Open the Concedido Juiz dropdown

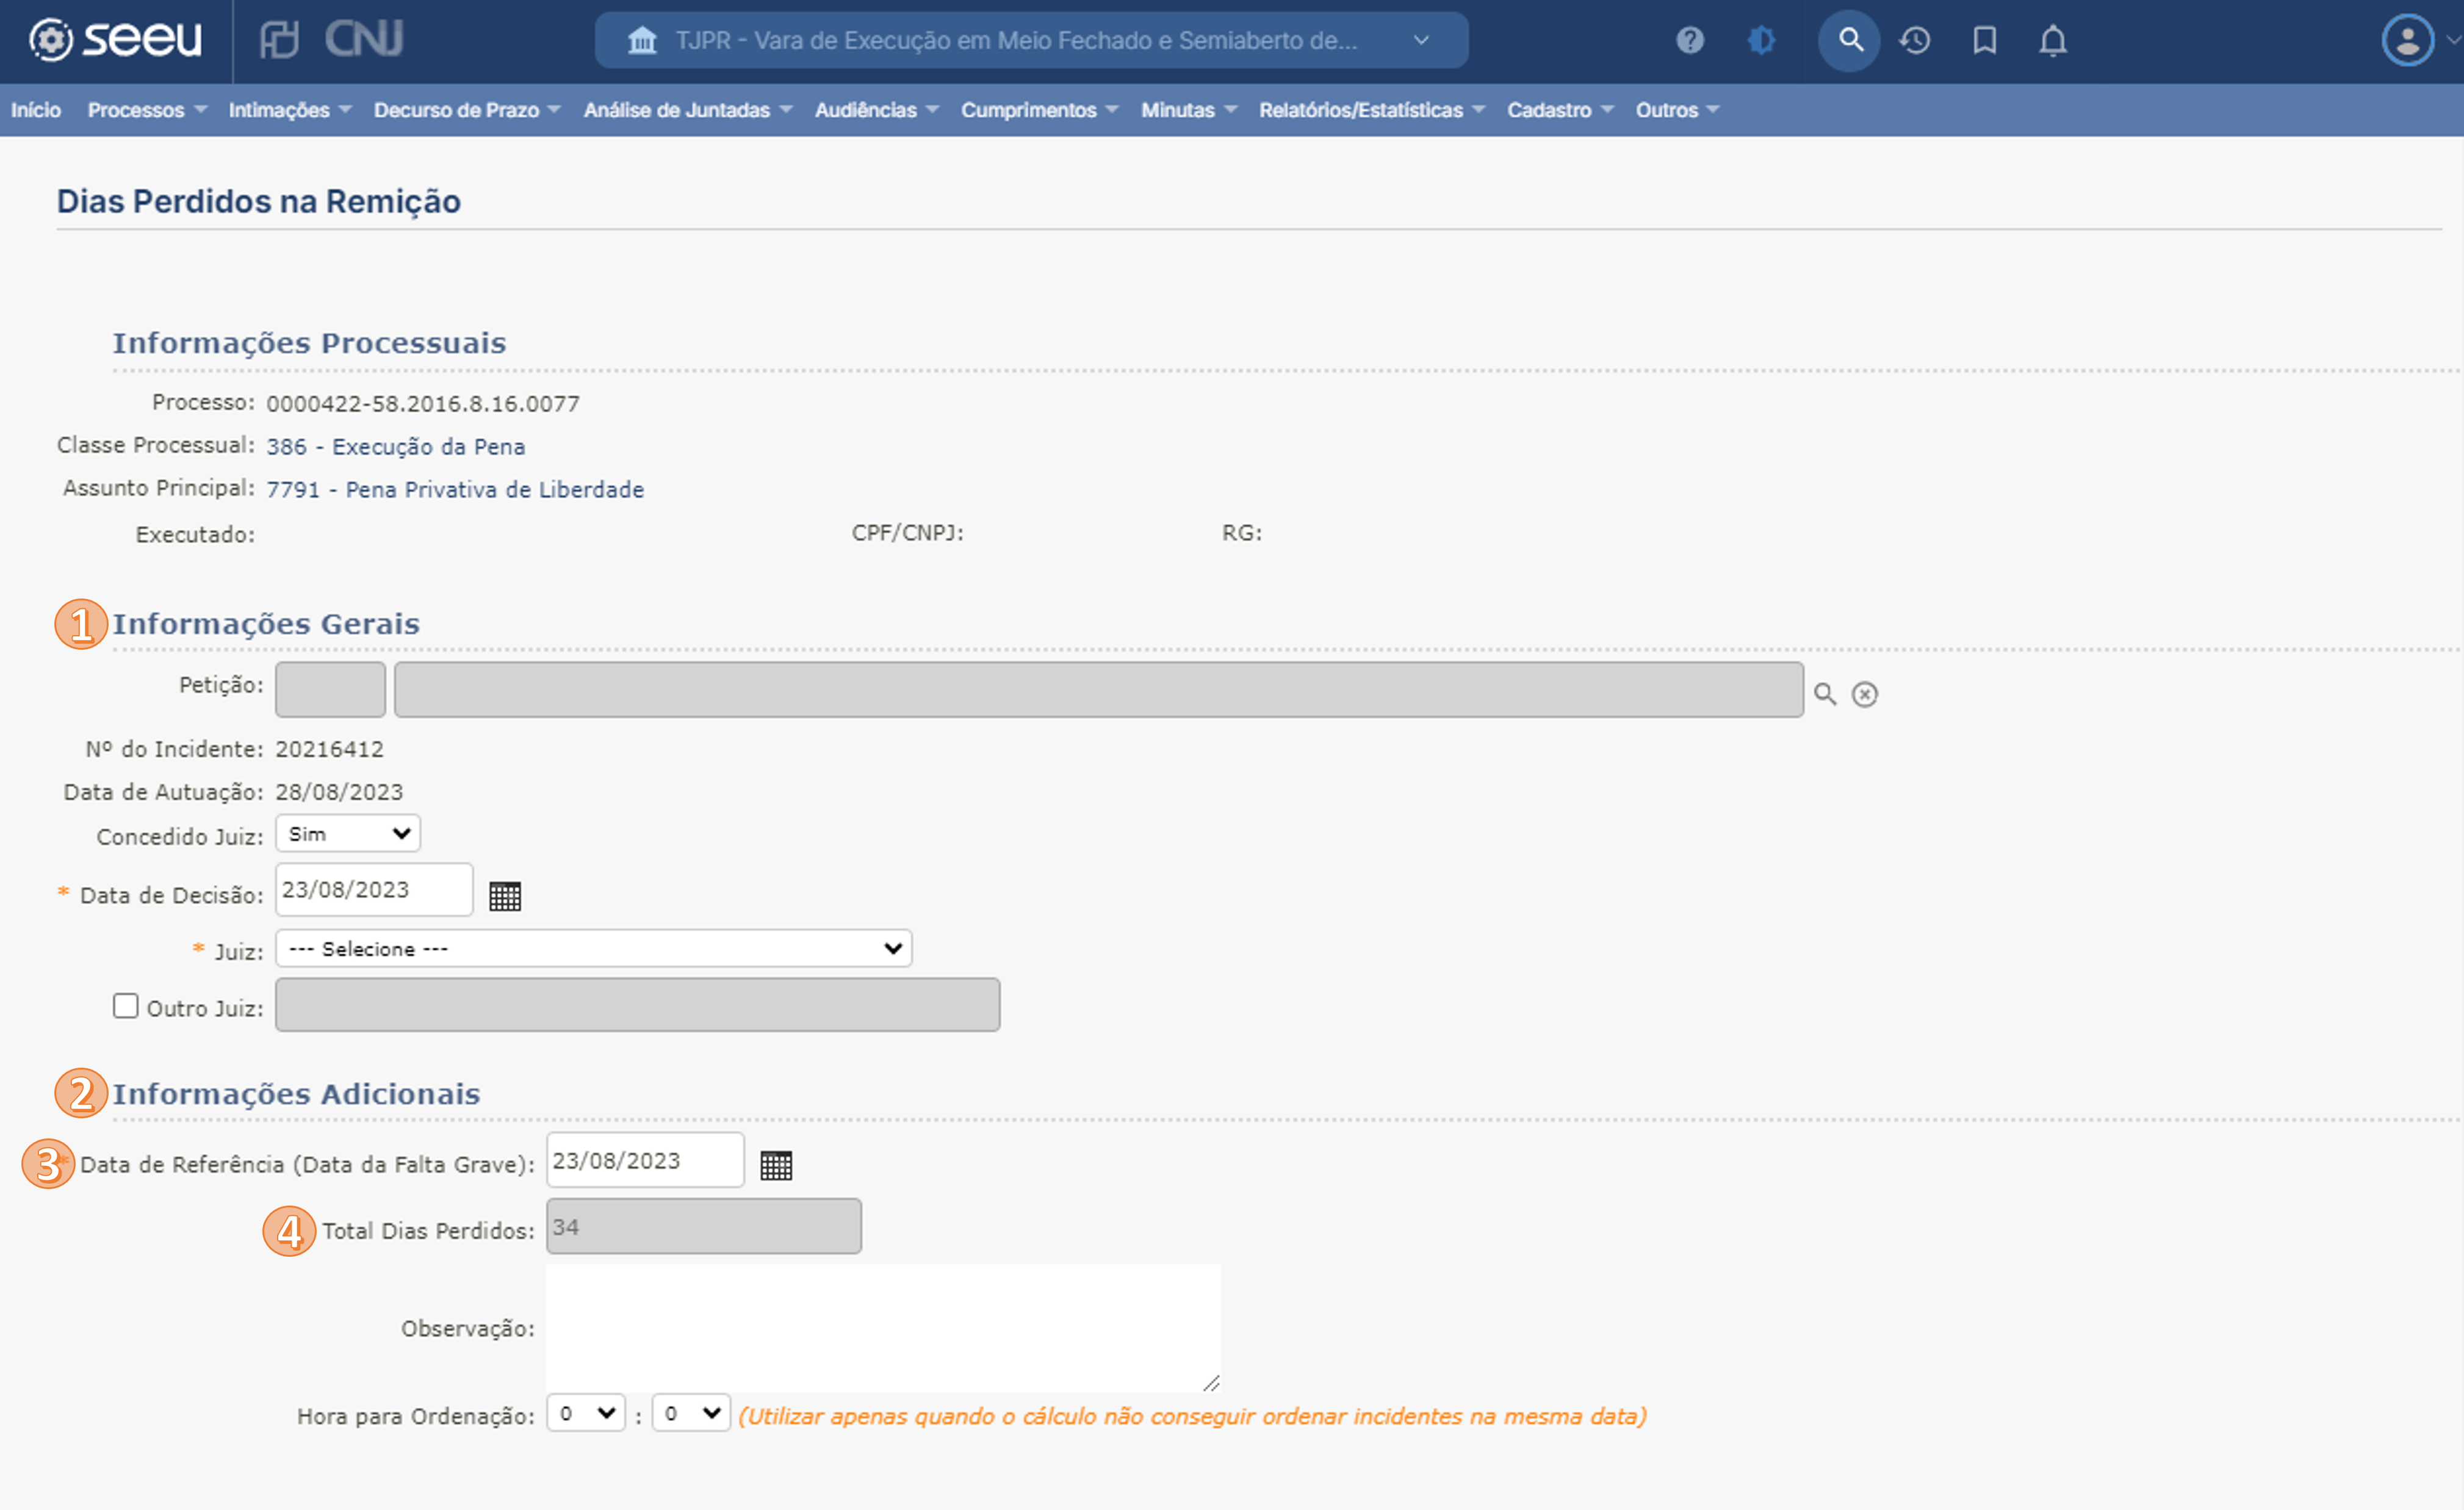[x=348, y=833]
